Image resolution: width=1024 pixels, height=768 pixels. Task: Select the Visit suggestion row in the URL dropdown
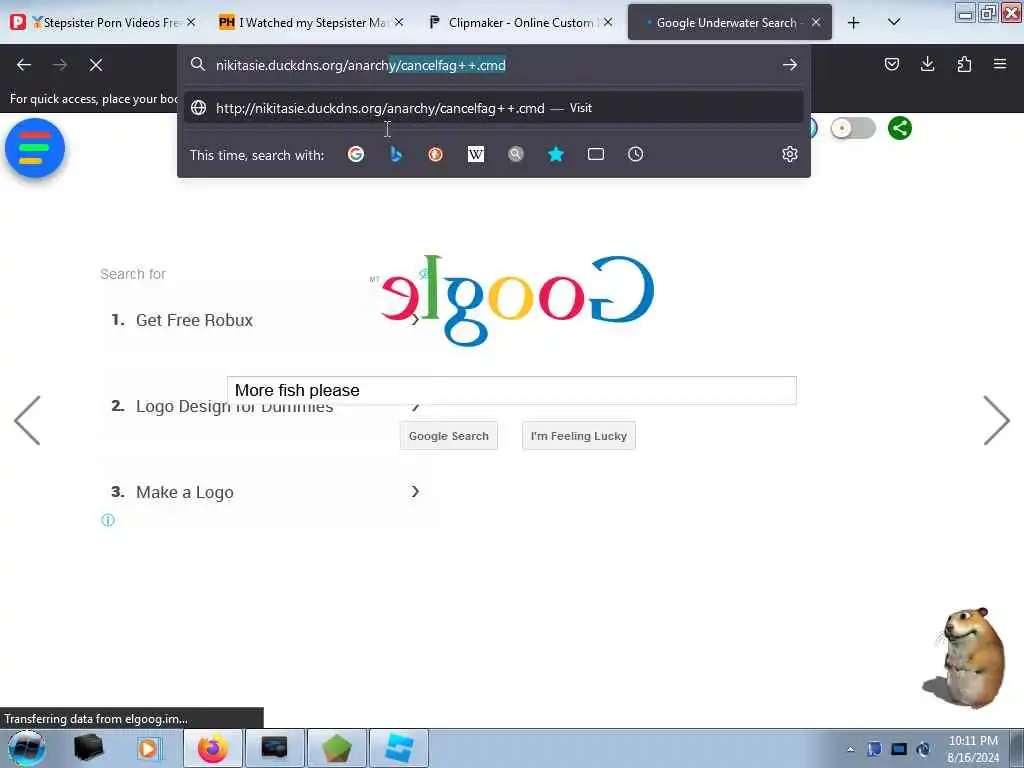click(494, 108)
